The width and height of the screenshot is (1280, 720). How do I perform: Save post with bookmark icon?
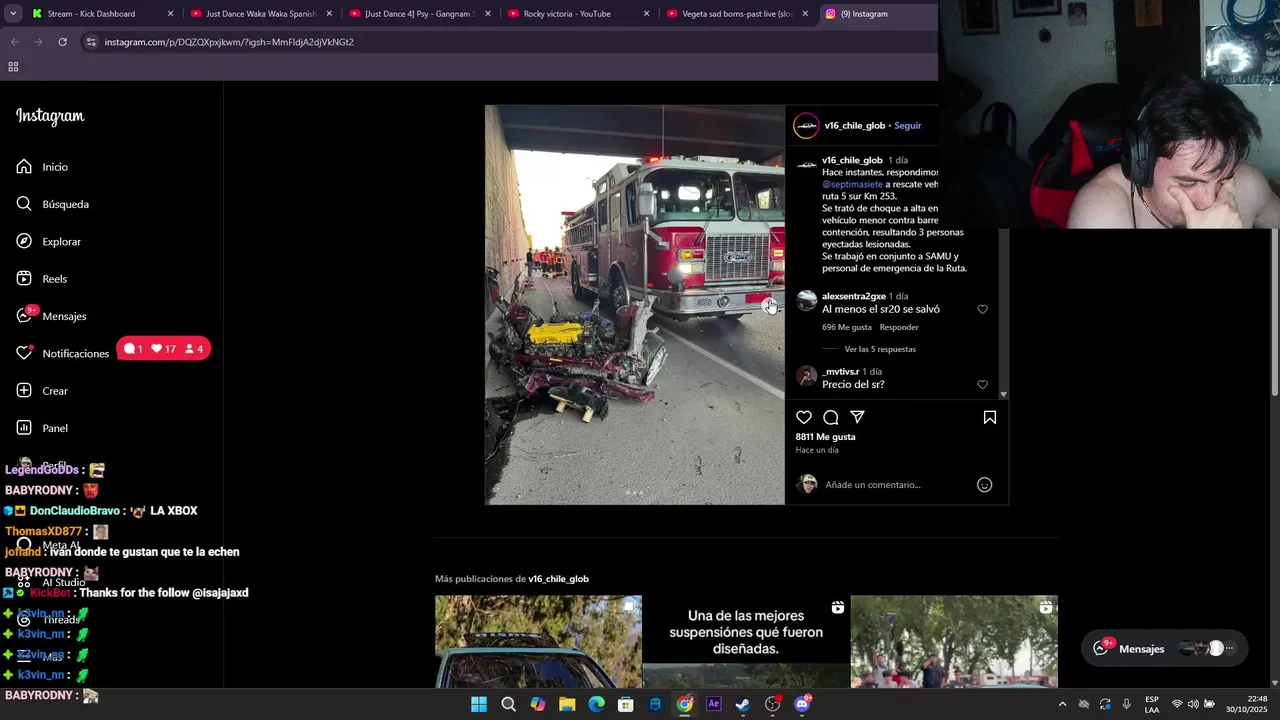[989, 417]
